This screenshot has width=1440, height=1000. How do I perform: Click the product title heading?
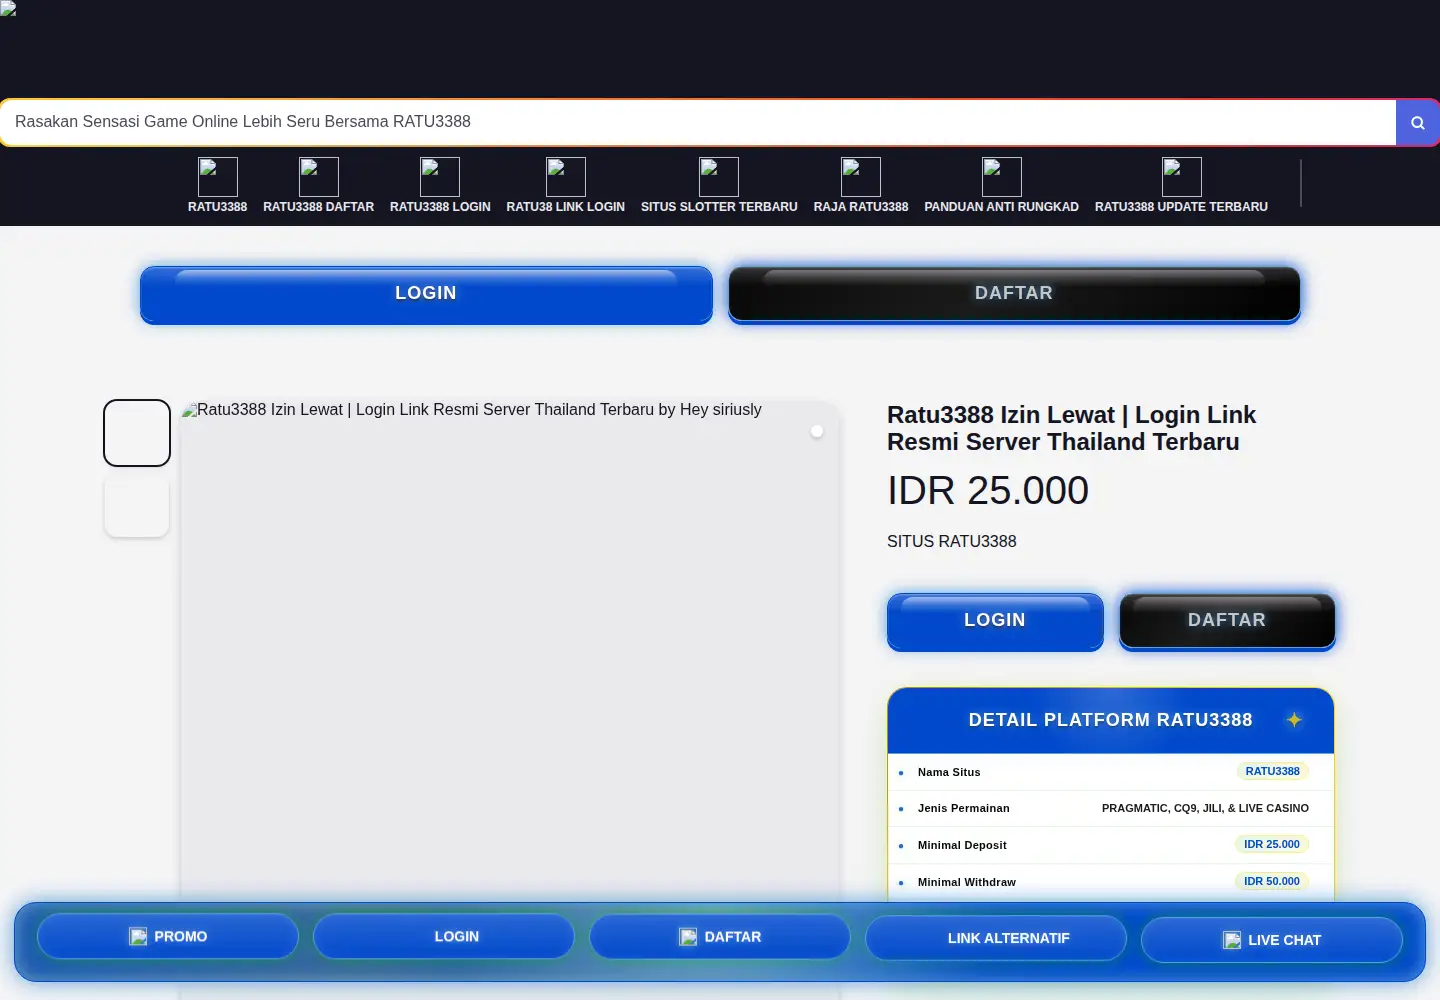coord(1071,428)
